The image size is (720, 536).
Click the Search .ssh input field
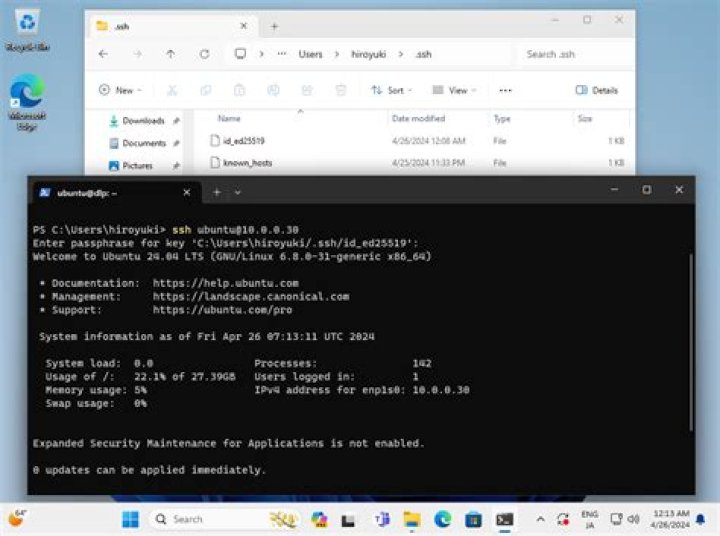[575, 54]
